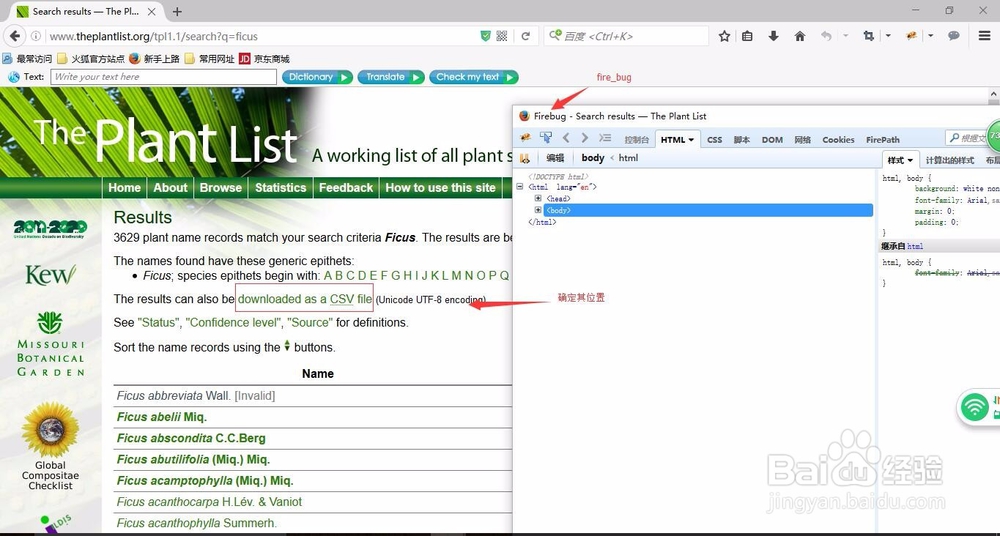Expand the body node in Firebug tree
The width and height of the screenshot is (1000, 536).
[538, 210]
